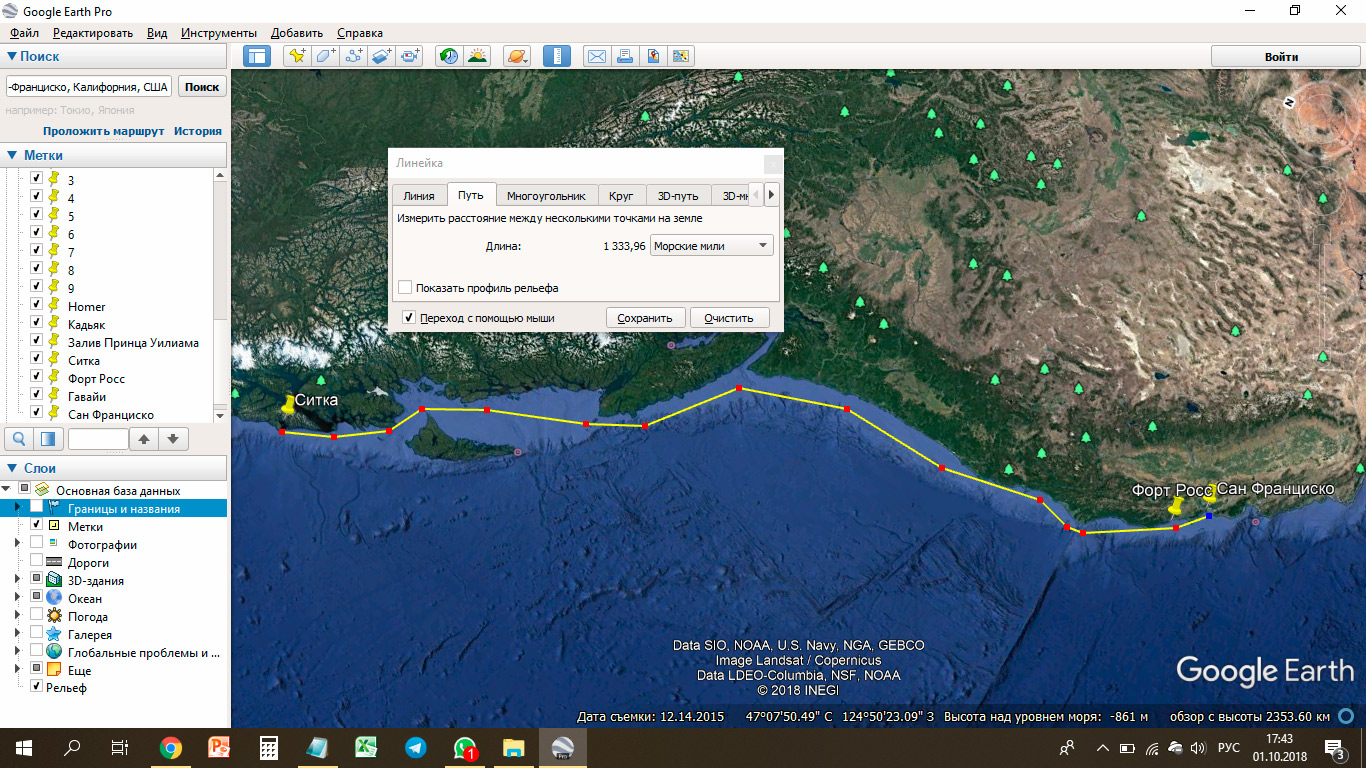Click the Email envelope toolbar icon

coord(596,56)
